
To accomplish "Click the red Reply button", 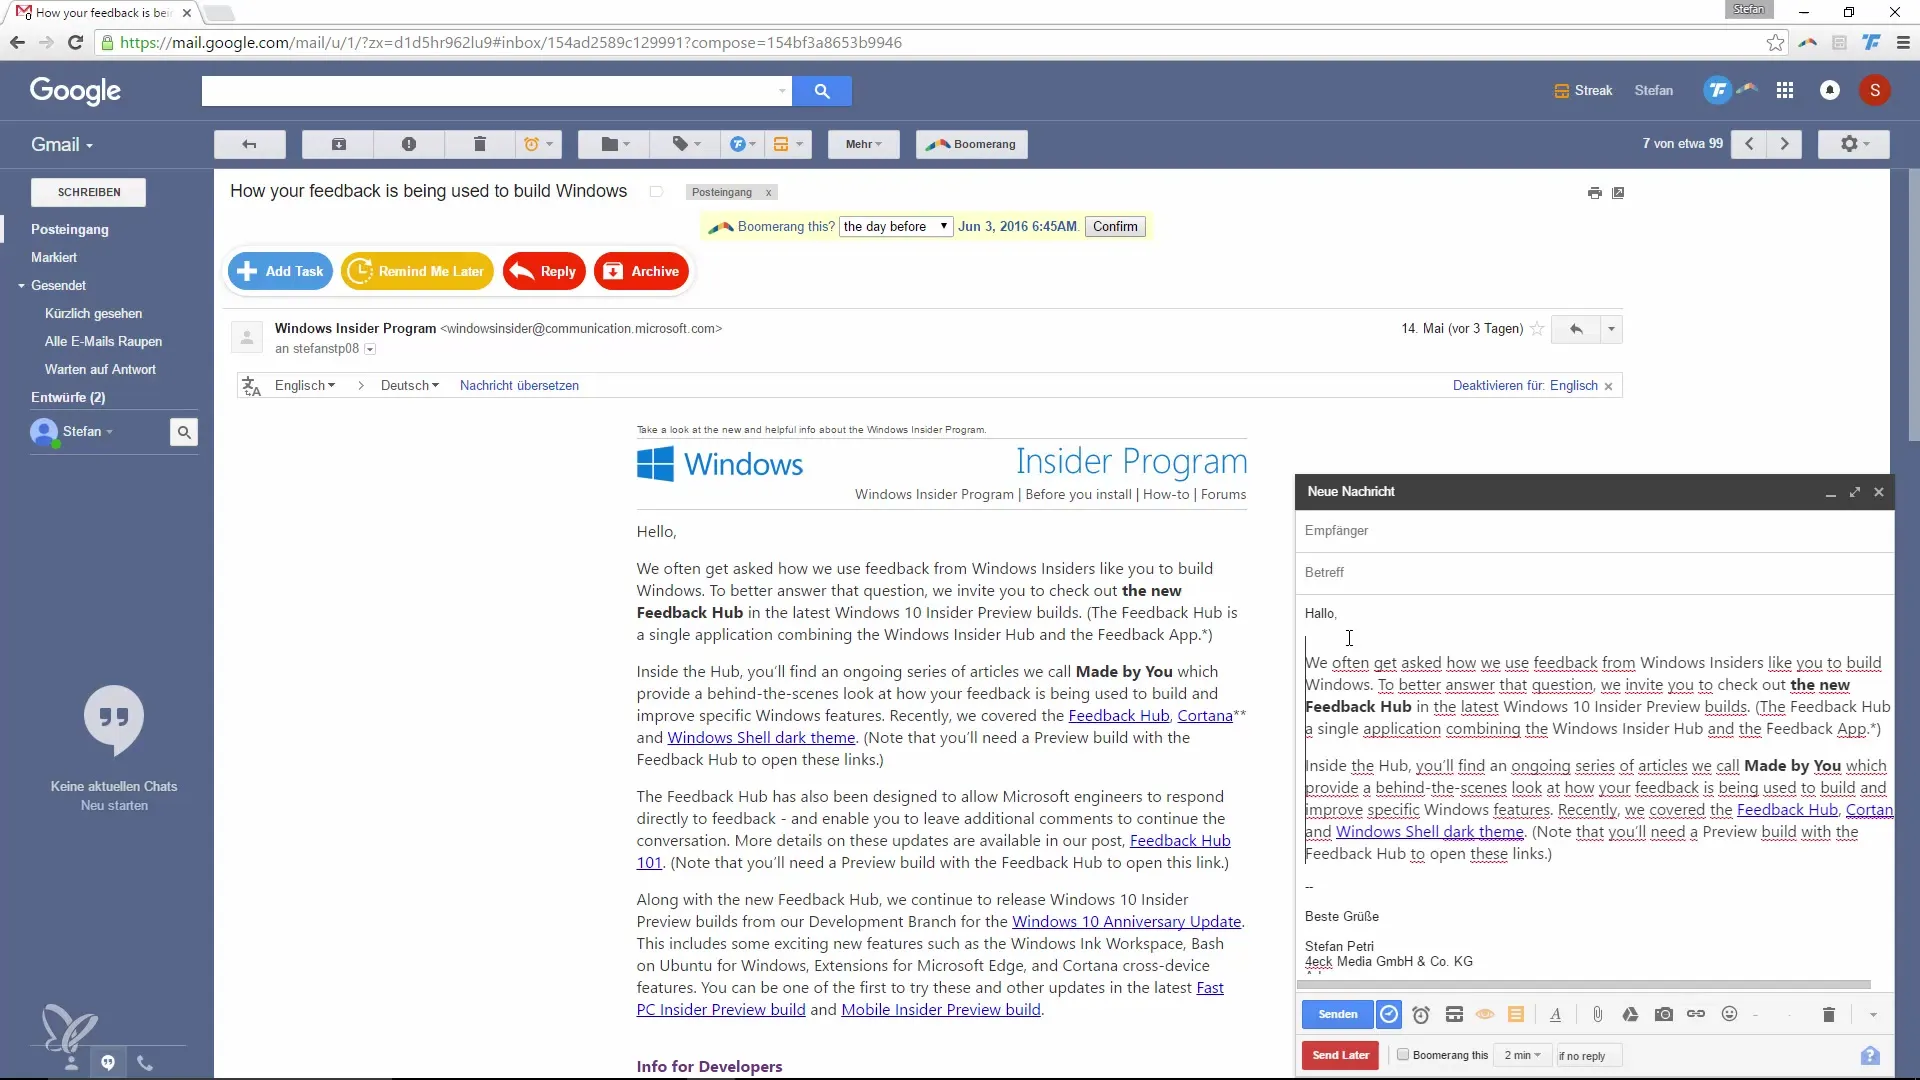I will [544, 271].
